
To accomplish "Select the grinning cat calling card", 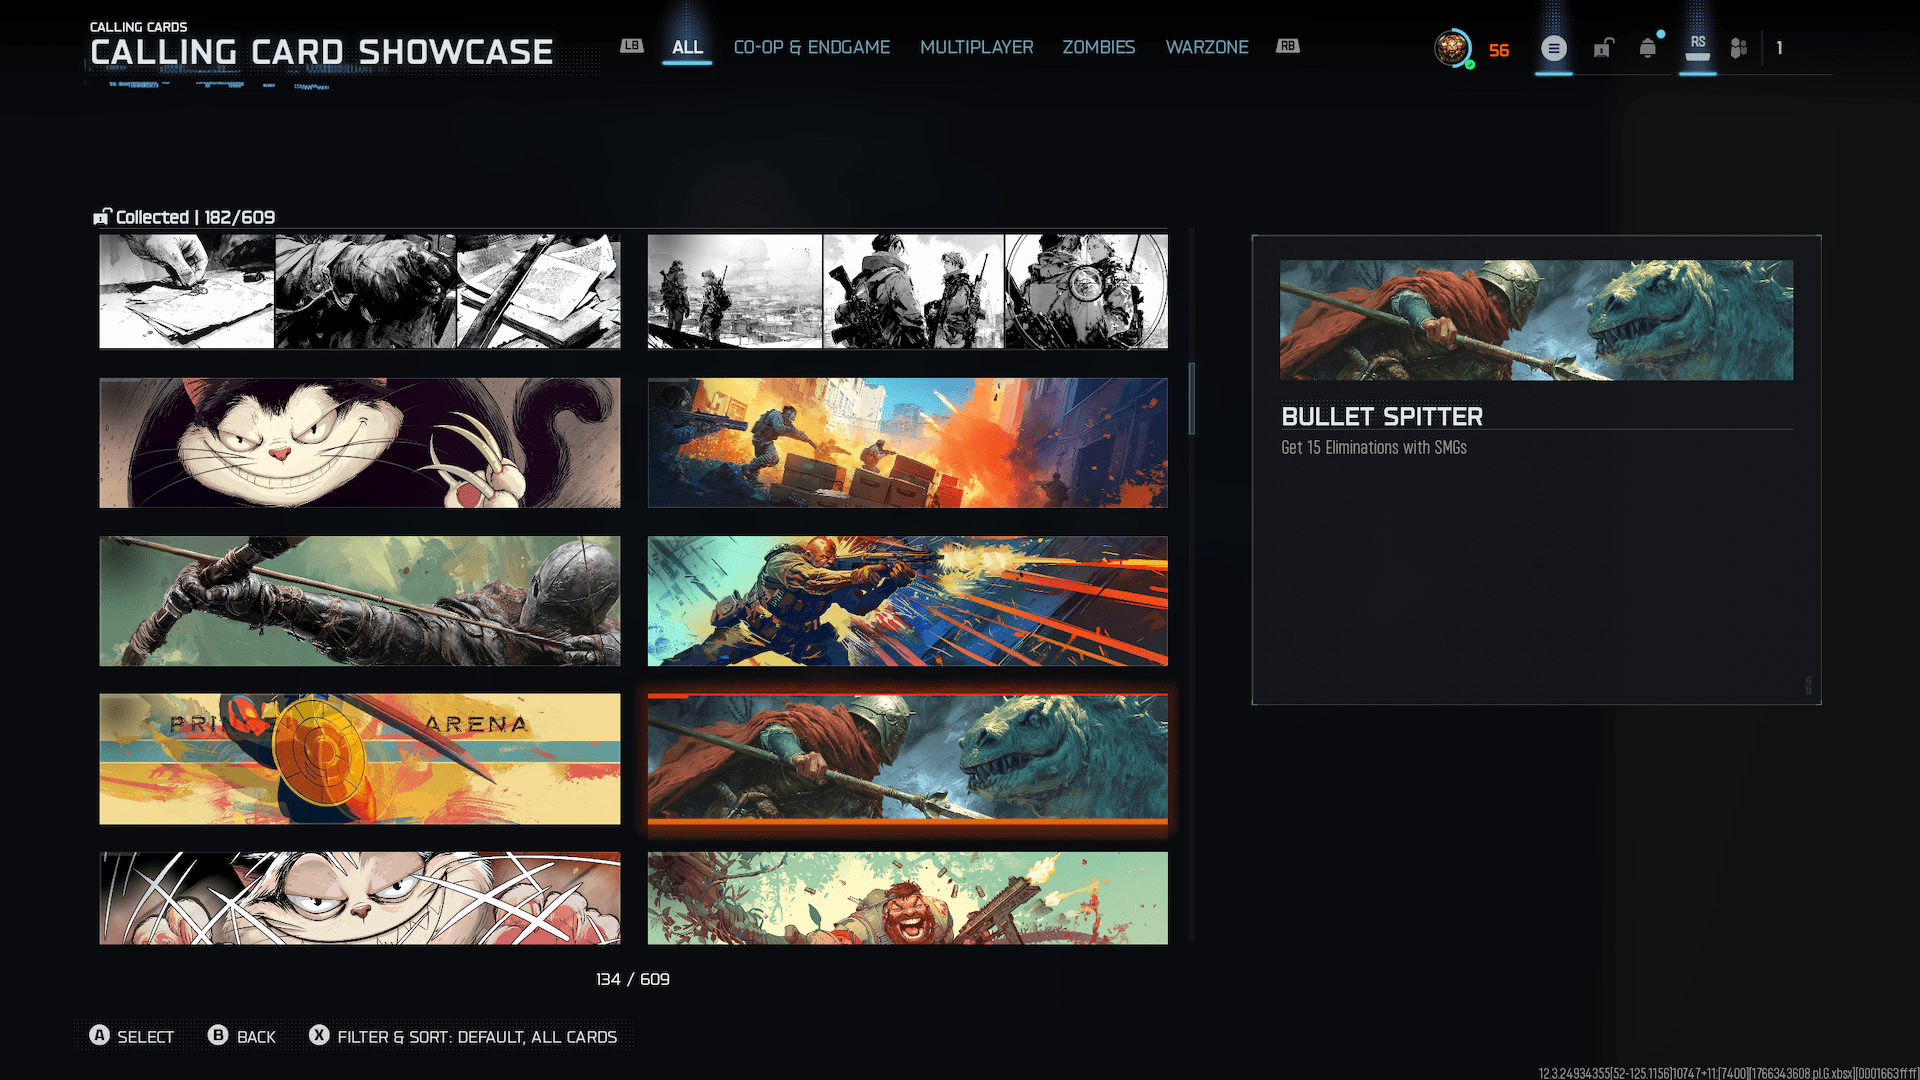I will tap(359, 443).
